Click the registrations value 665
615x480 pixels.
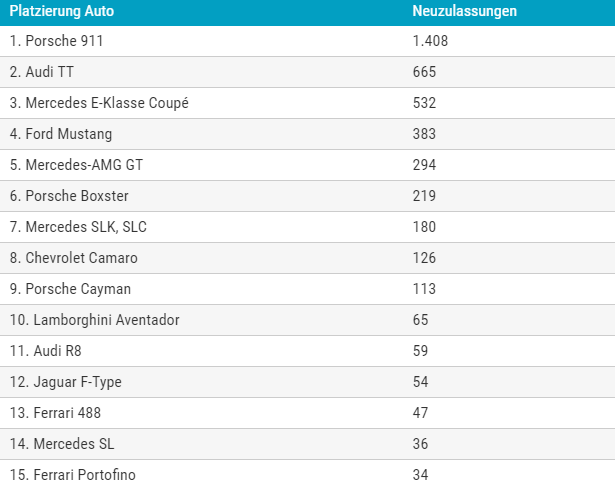(x=424, y=72)
